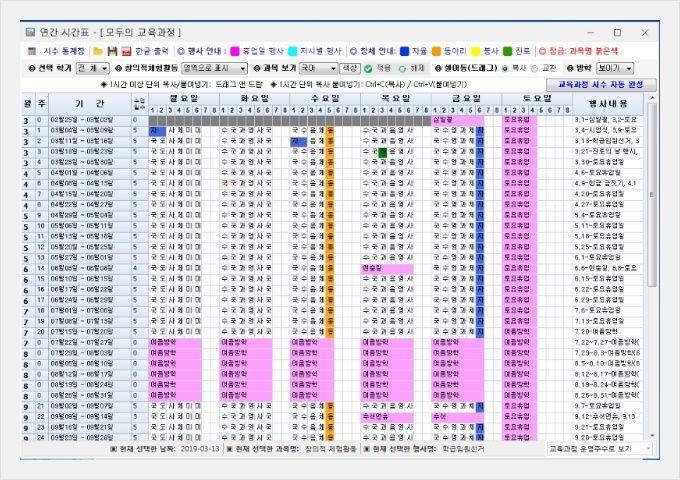The image size is (680, 480).
Task: Click the 학급임원선거 event name in status bar
Action: coord(463,449)
